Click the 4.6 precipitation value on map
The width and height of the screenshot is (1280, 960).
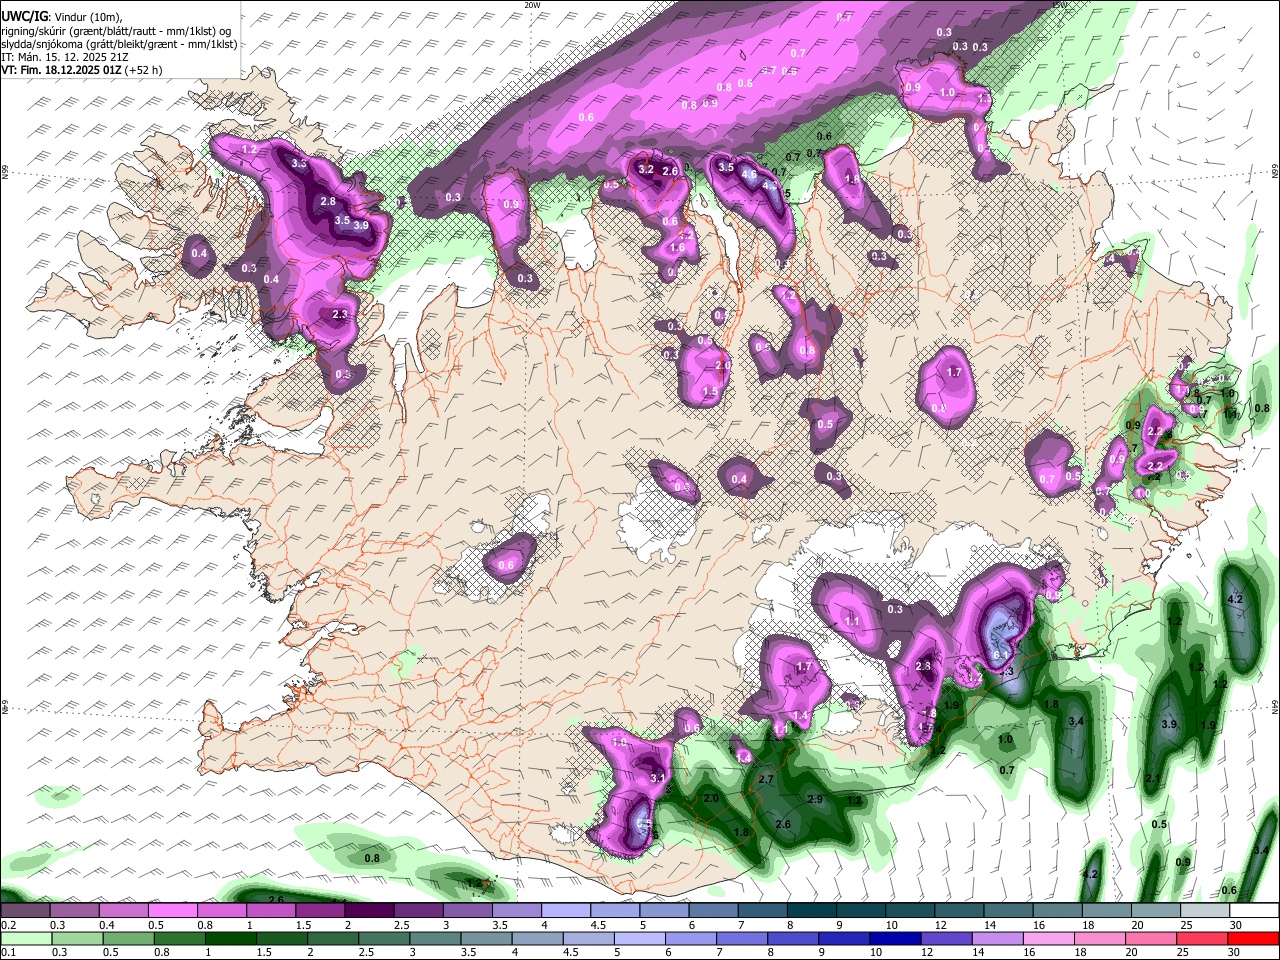(x=749, y=174)
